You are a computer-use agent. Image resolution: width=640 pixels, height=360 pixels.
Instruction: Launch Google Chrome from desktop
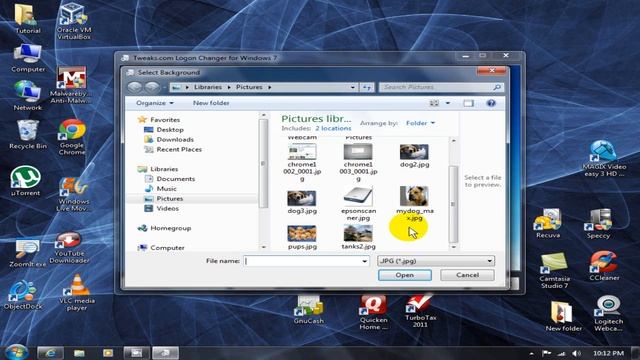click(x=72, y=137)
